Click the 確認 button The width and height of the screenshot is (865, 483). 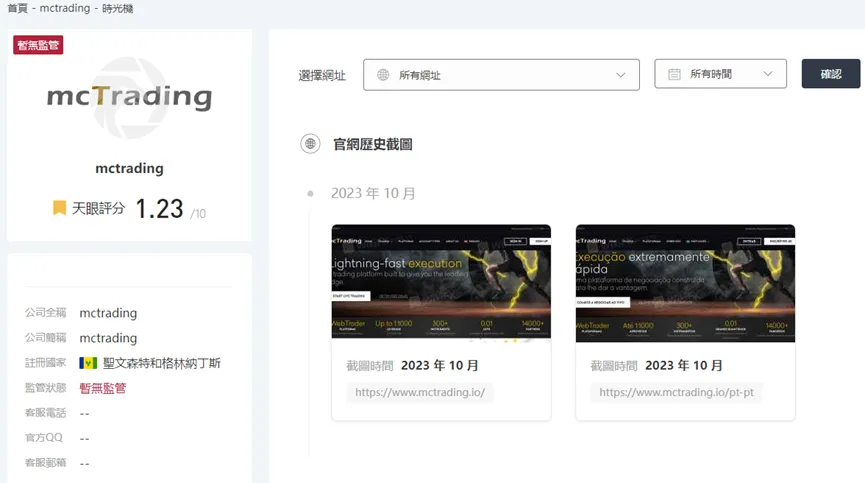830,74
